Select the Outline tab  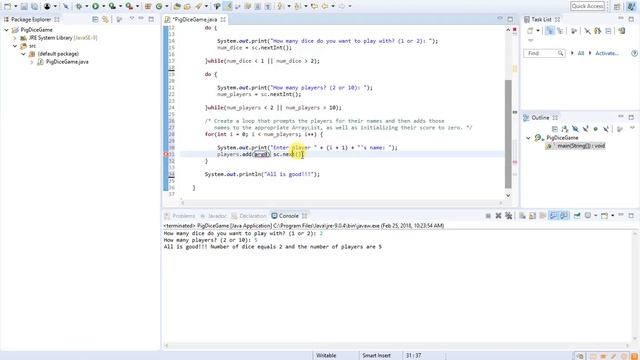click(540, 118)
